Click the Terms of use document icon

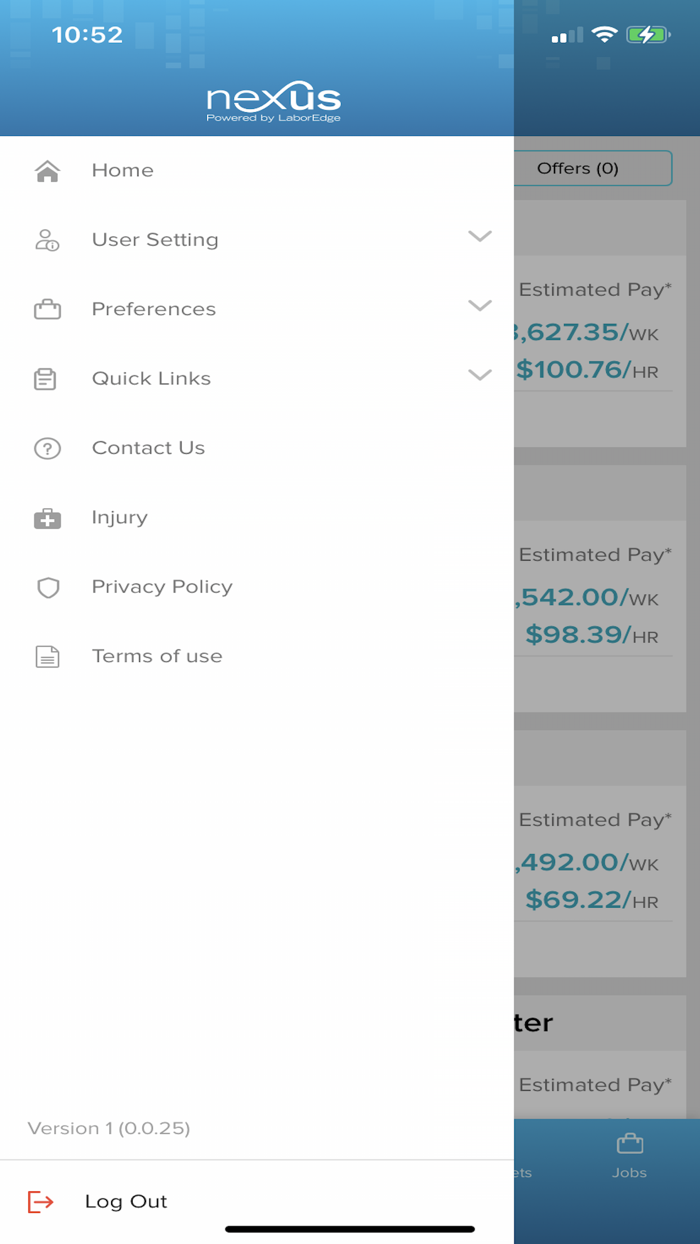[x=47, y=657]
